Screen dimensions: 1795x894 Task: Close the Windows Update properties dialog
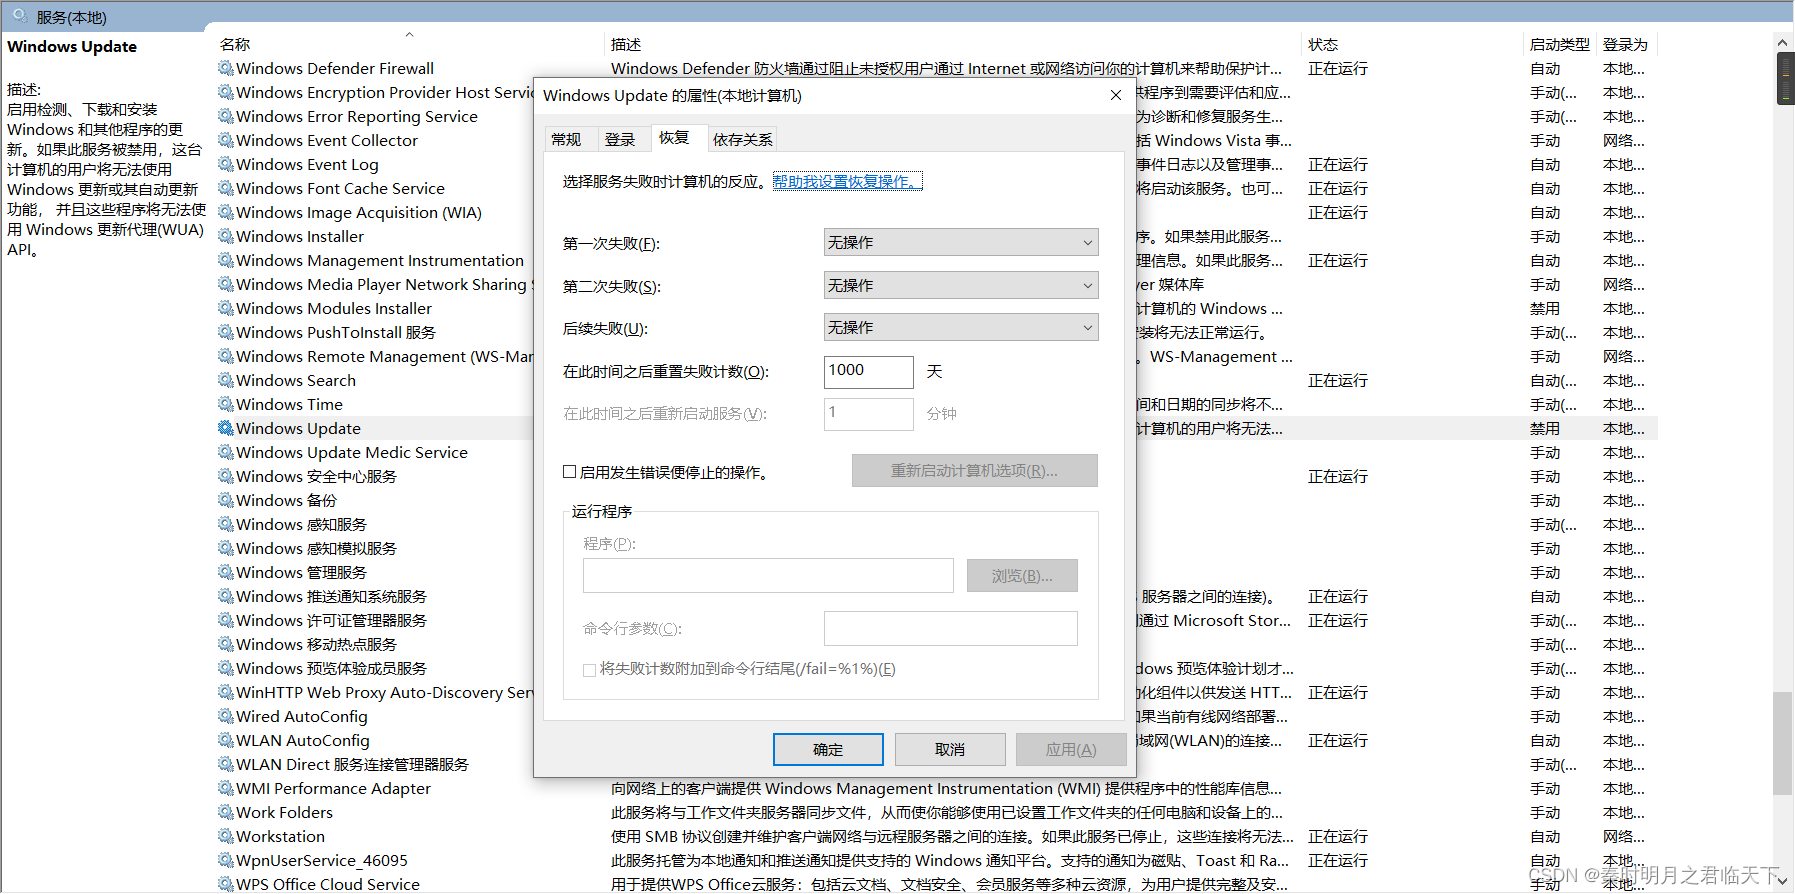click(1116, 95)
